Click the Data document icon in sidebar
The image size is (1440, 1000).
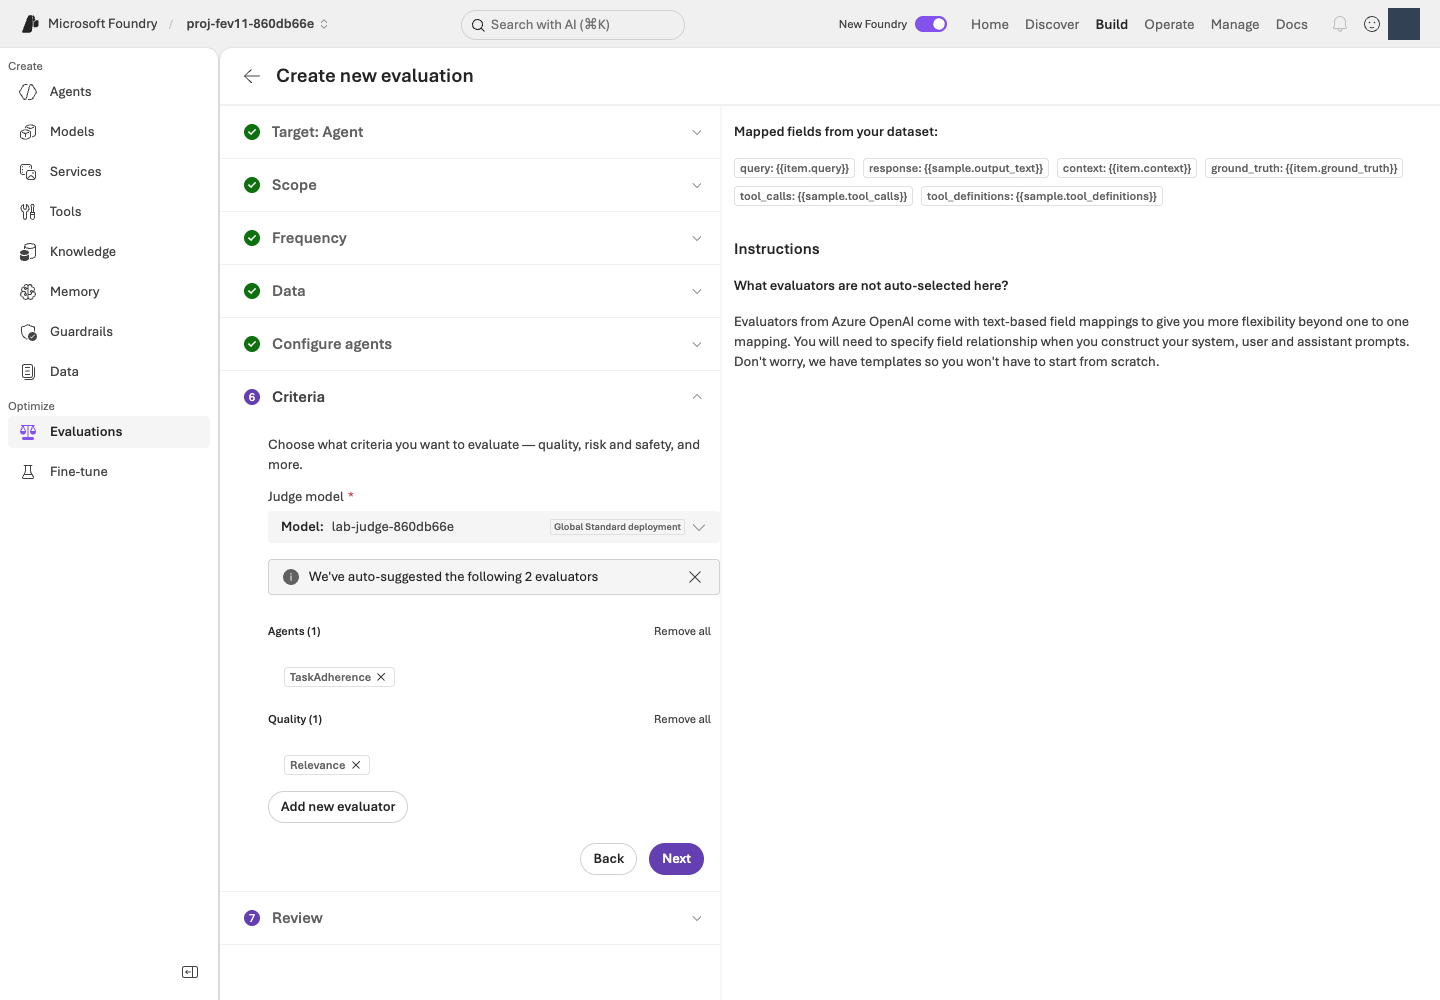(28, 372)
